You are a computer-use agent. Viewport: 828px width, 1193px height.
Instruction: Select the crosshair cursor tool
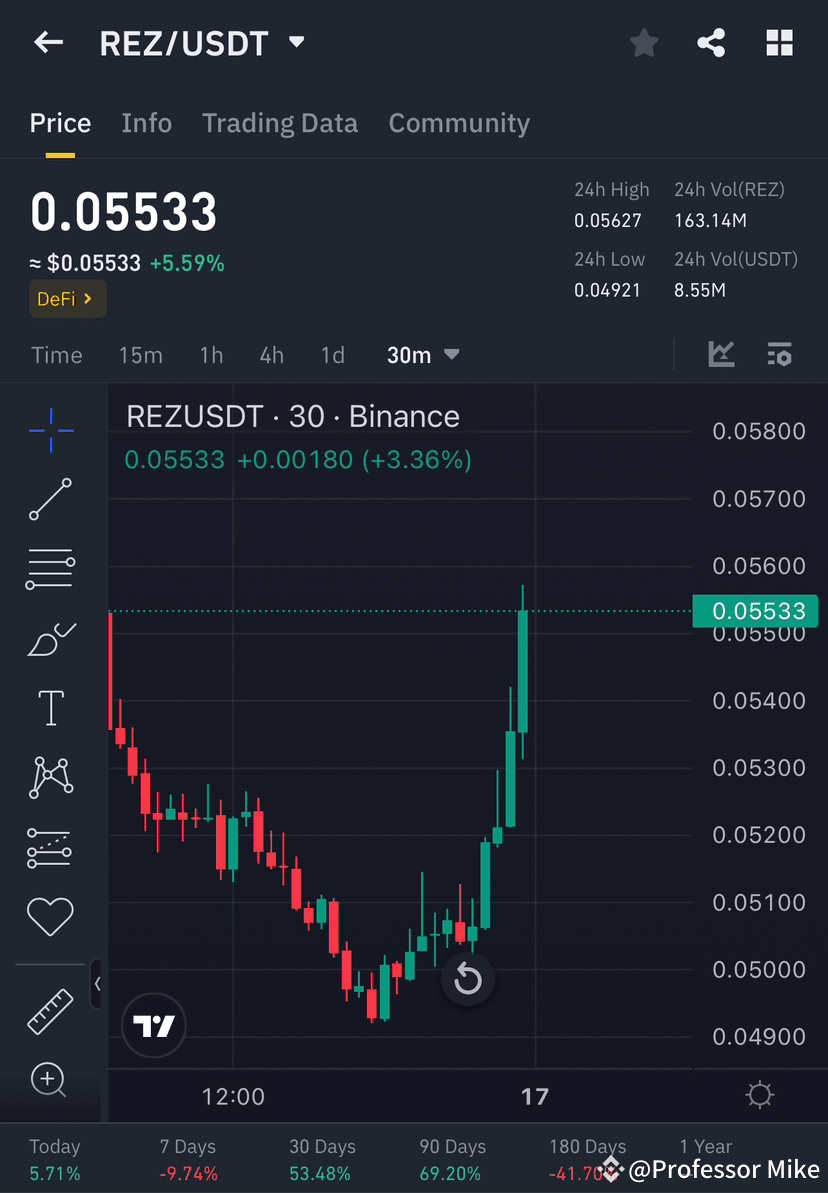[50, 428]
